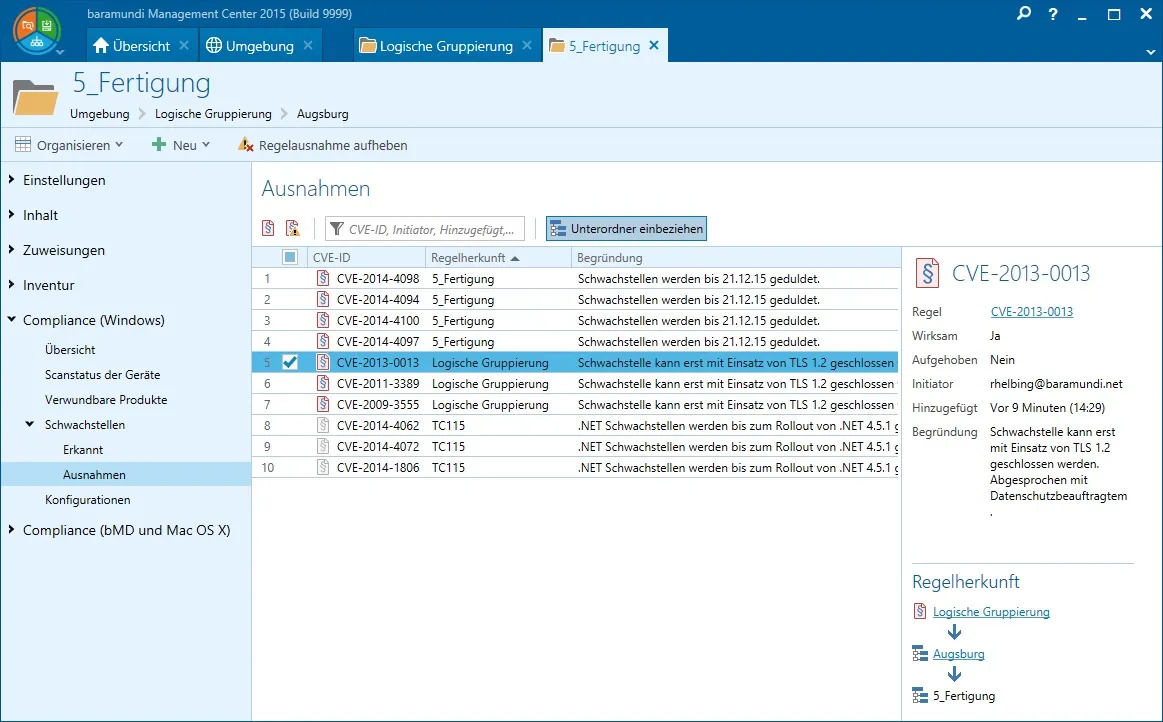Open help via the question mark icon
The width and height of the screenshot is (1163, 722).
click(1053, 13)
